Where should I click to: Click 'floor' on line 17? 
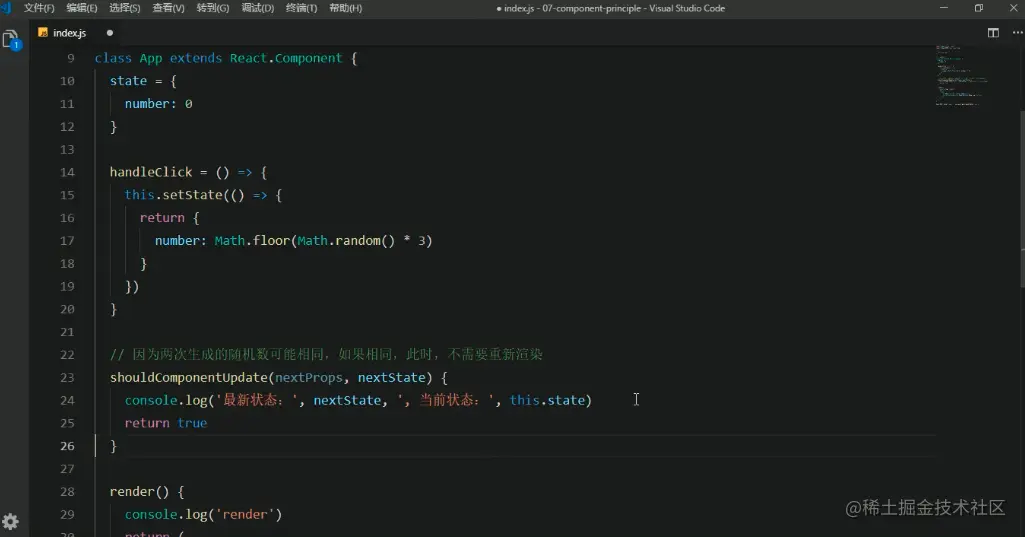click(271, 241)
